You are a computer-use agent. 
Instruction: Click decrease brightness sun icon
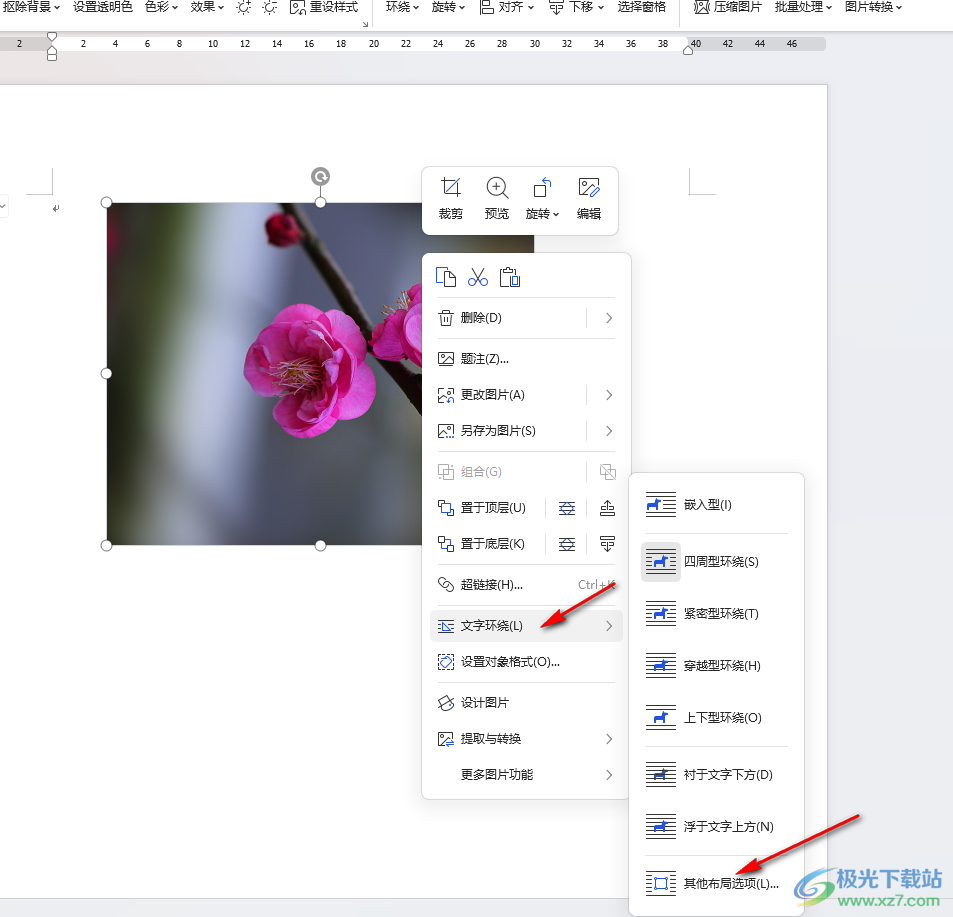click(270, 7)
